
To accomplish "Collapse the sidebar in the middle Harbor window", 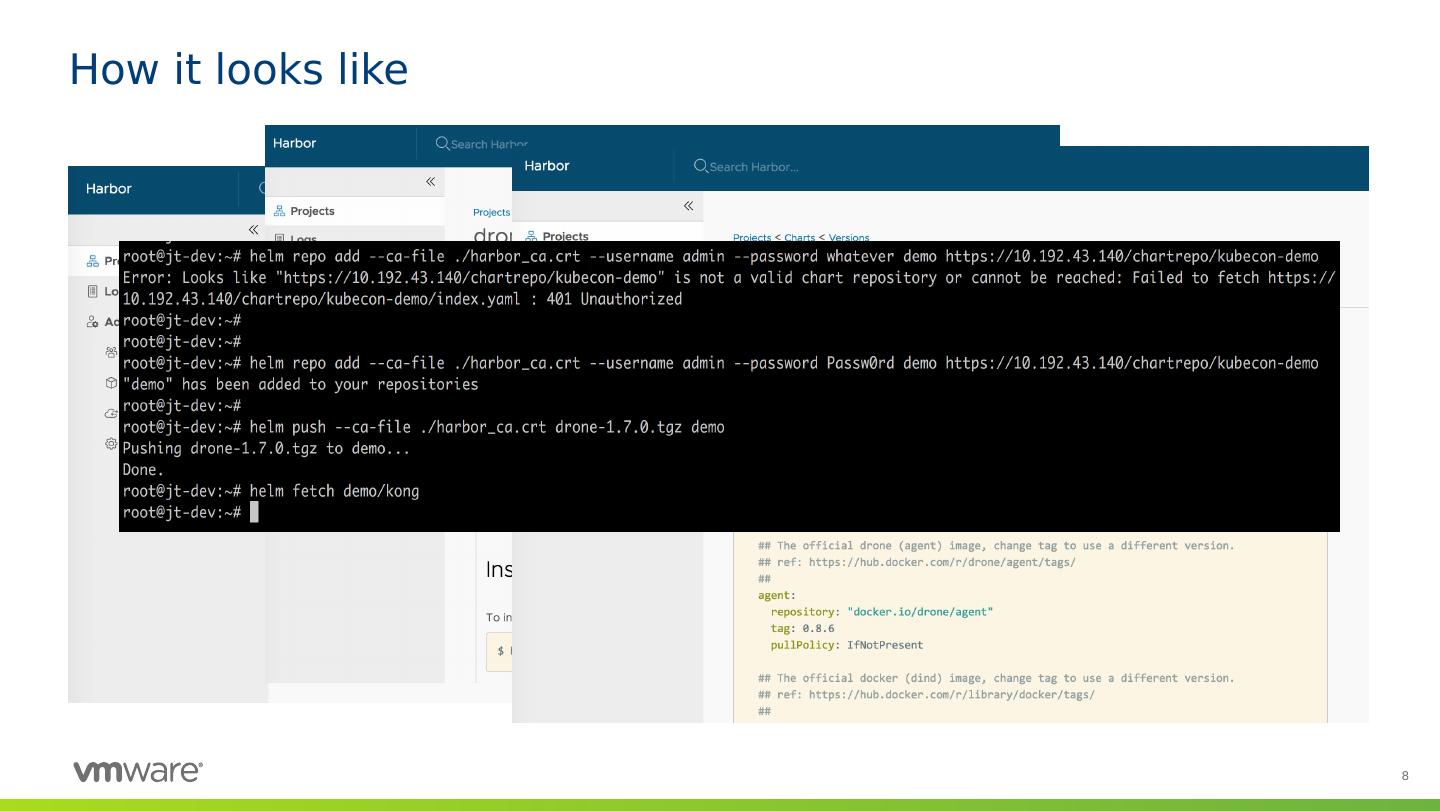I will [430, 182].
